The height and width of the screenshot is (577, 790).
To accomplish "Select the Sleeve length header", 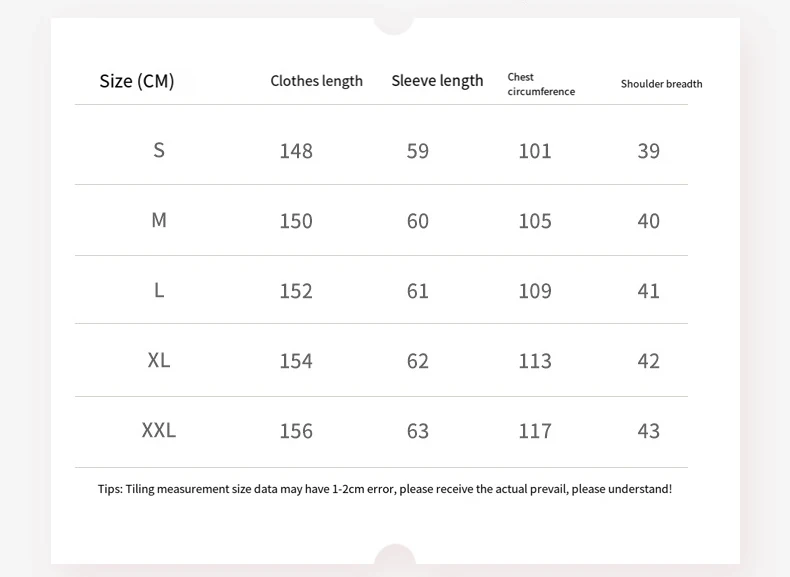I will pyautogui.click(x=437, y=81).
